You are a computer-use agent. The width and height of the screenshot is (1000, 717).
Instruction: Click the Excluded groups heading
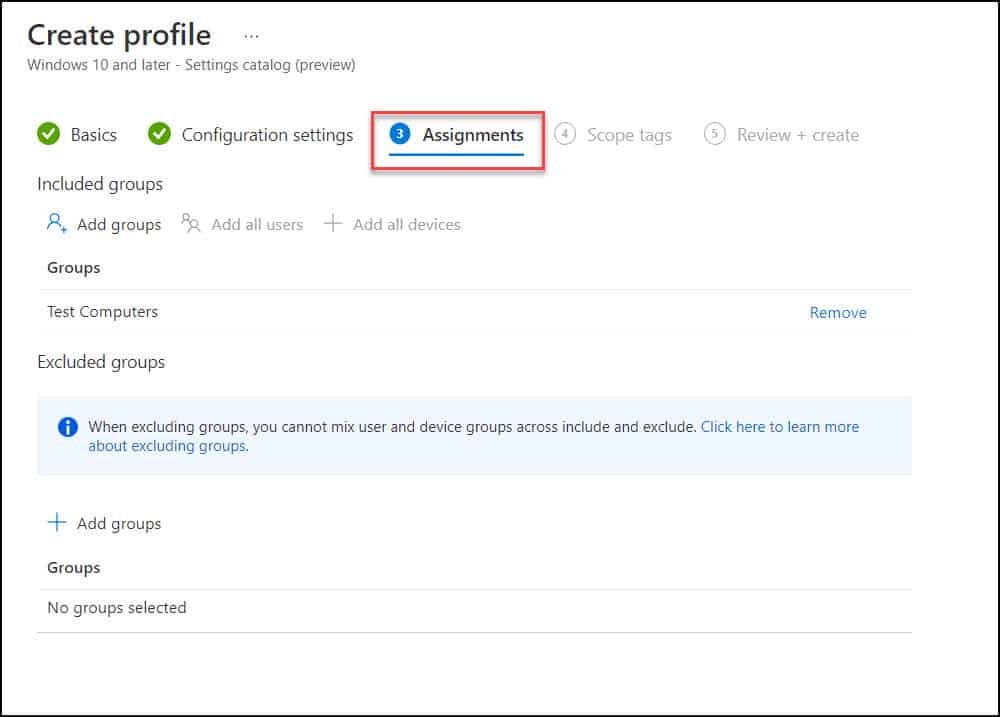(x=101, y=362)
